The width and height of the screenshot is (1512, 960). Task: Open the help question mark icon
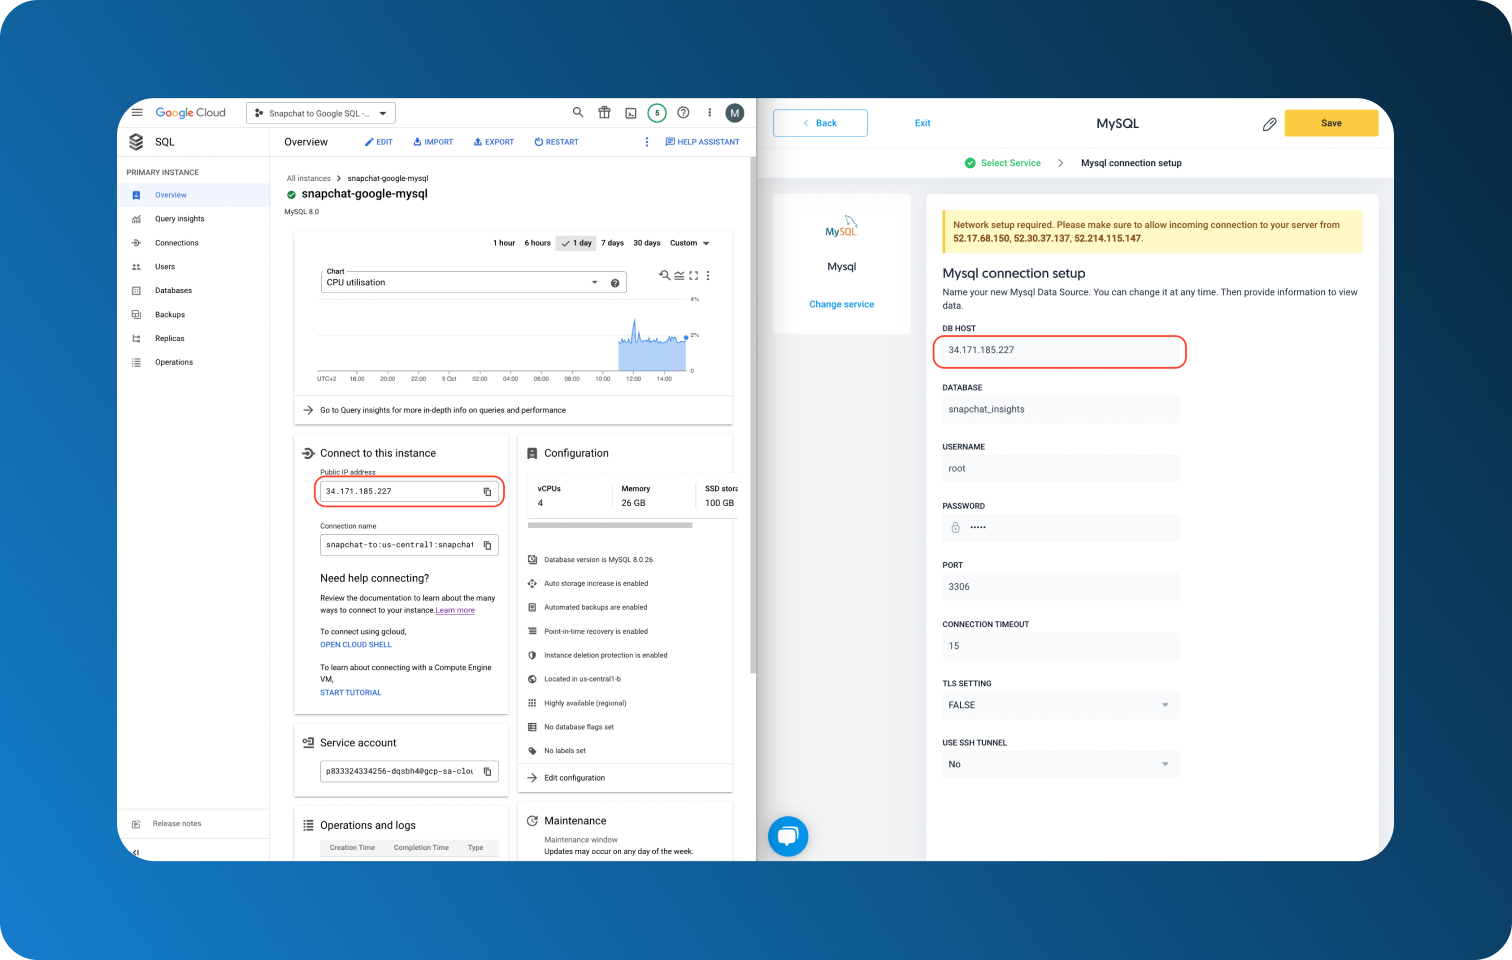click(683, 112)
